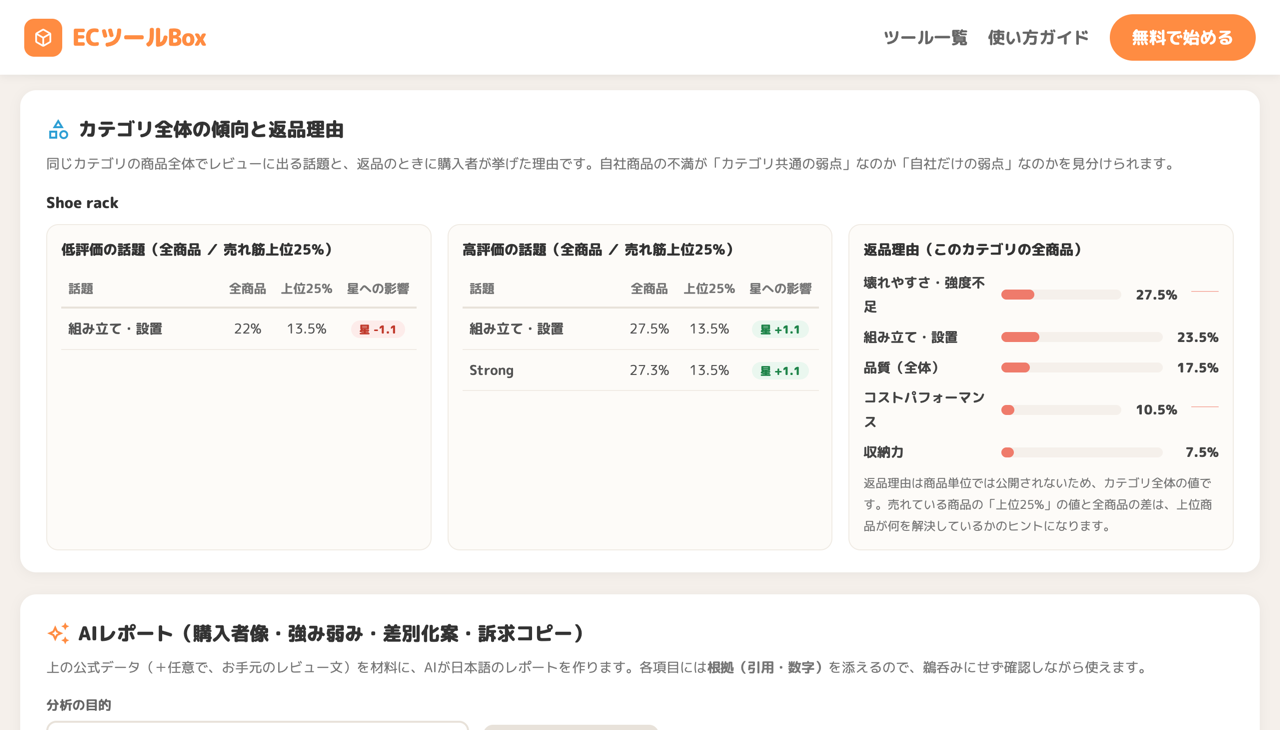This screenshot has width=1280, height=730.
Task: Click the Shoe rack category label
Action: point(82,203)
